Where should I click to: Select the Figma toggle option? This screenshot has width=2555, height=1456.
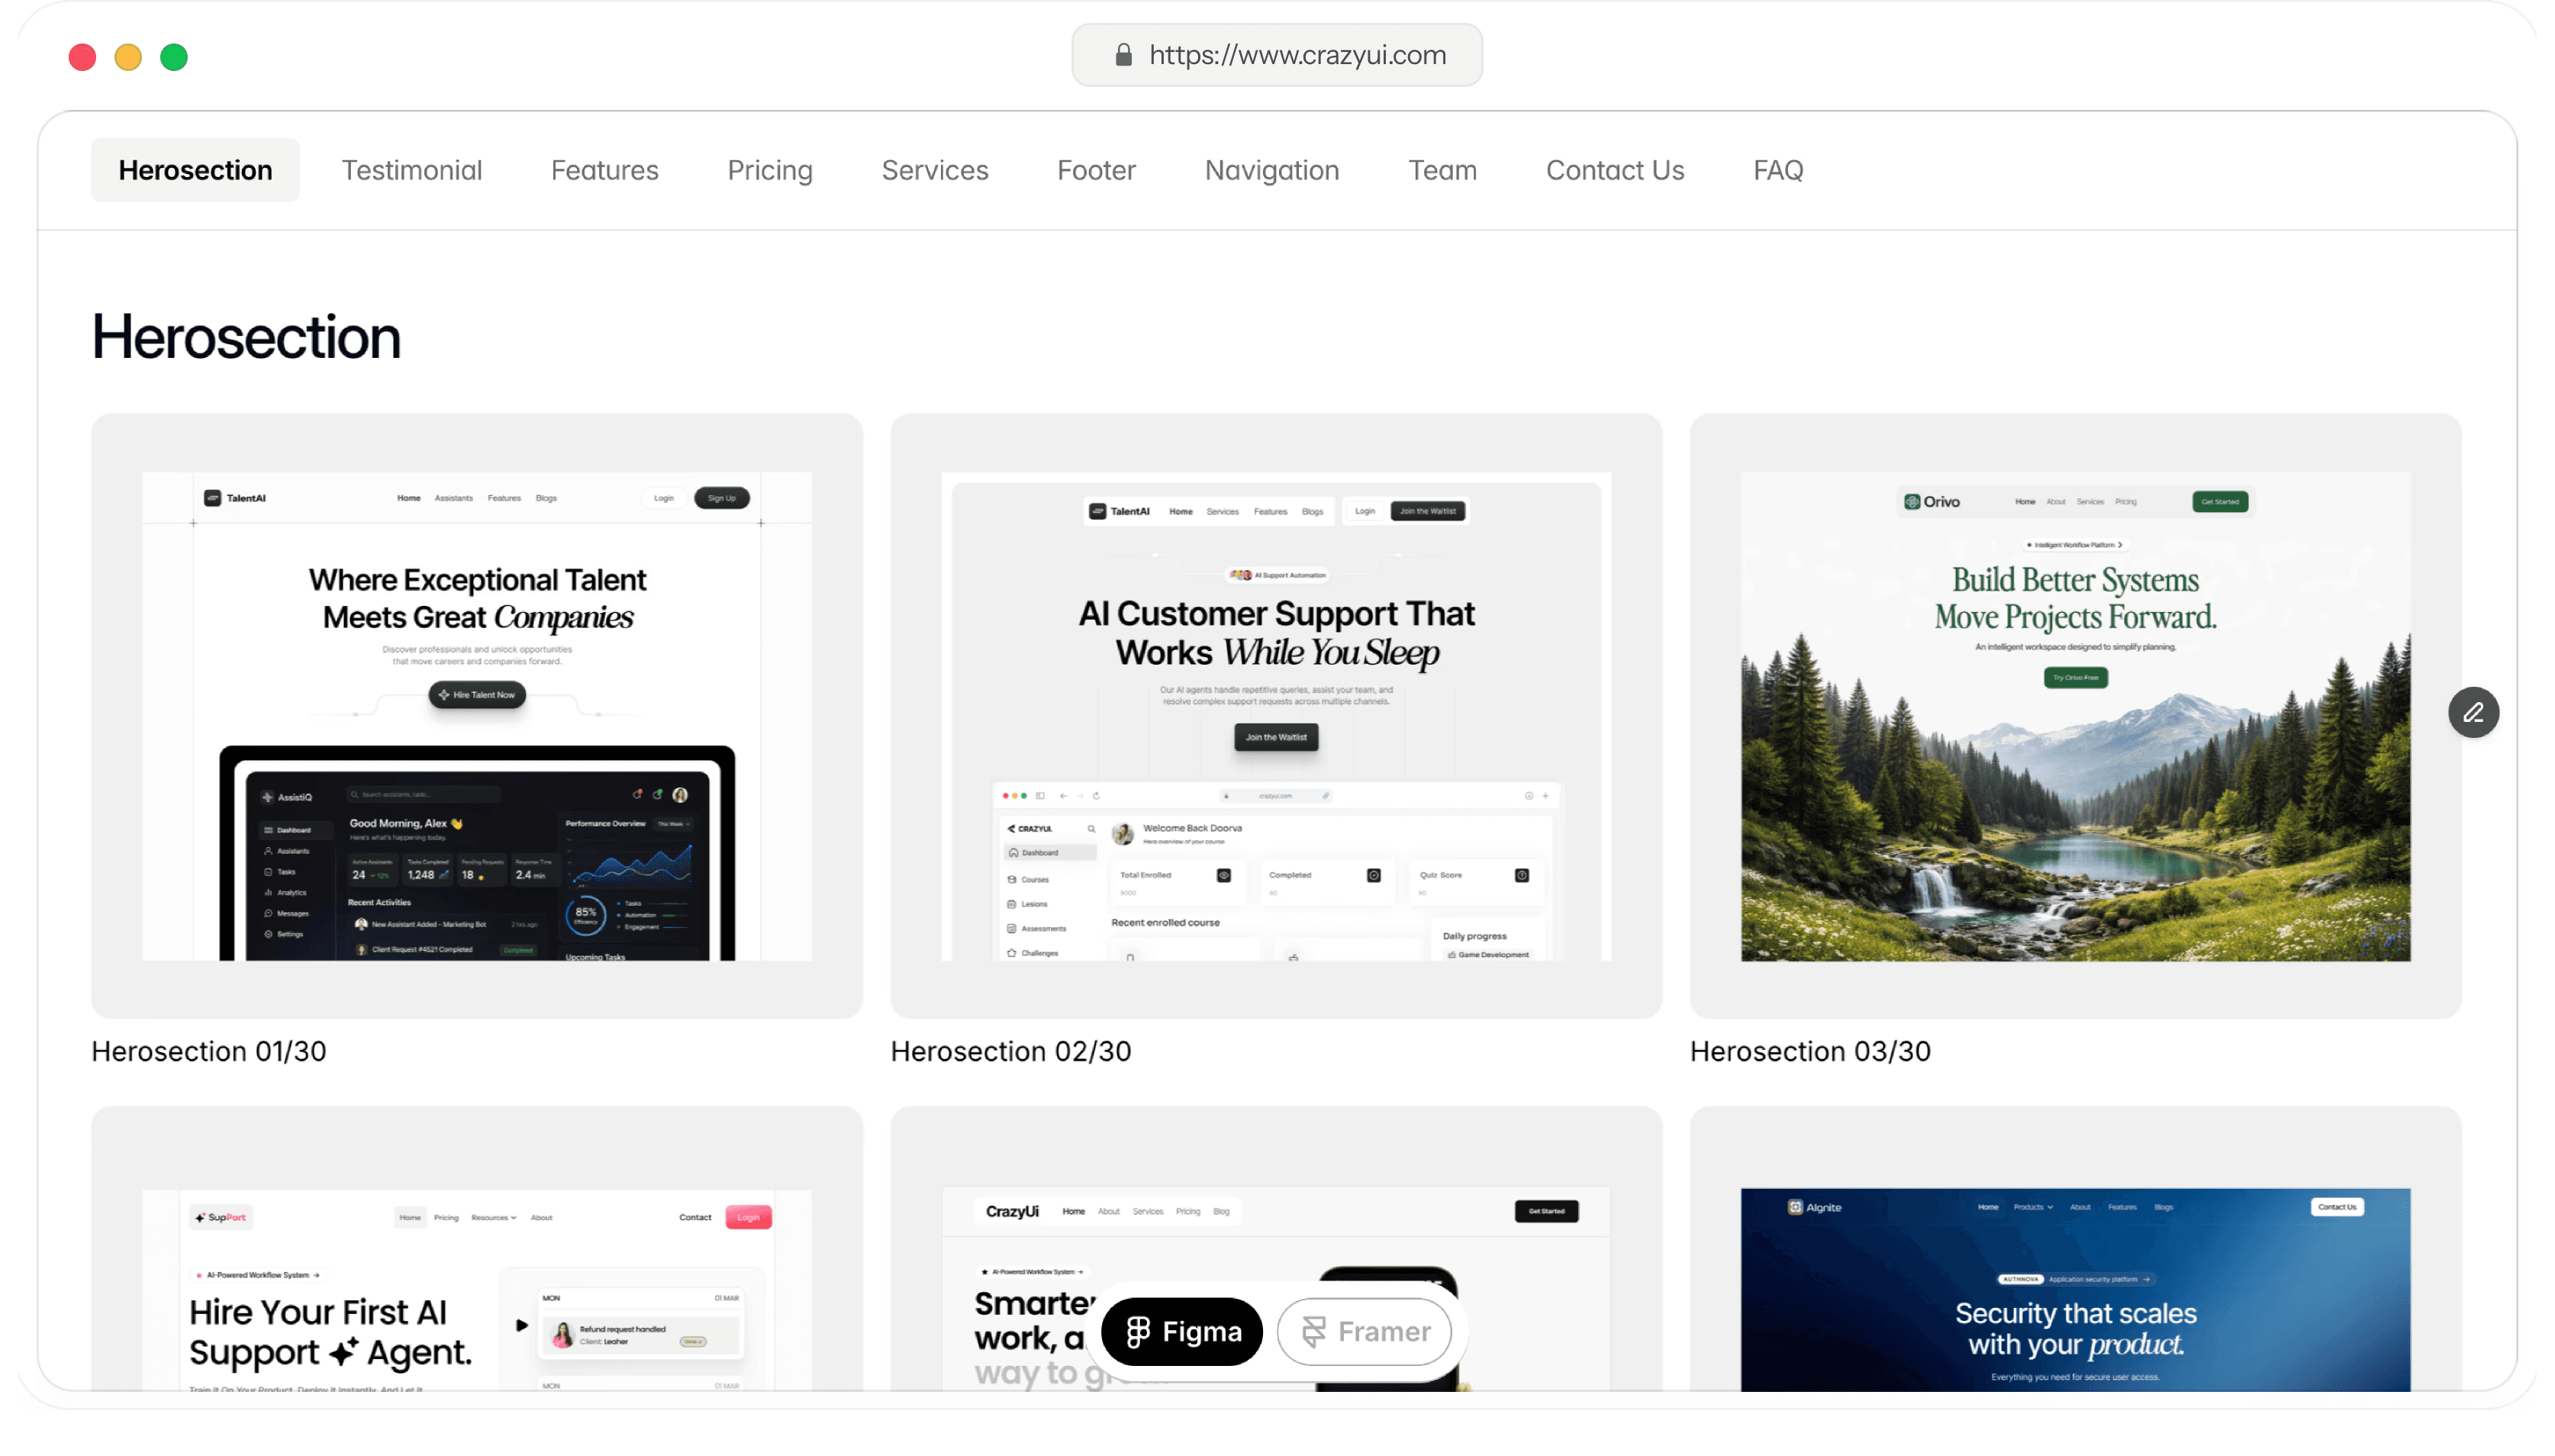(x=1182, y=1331)
